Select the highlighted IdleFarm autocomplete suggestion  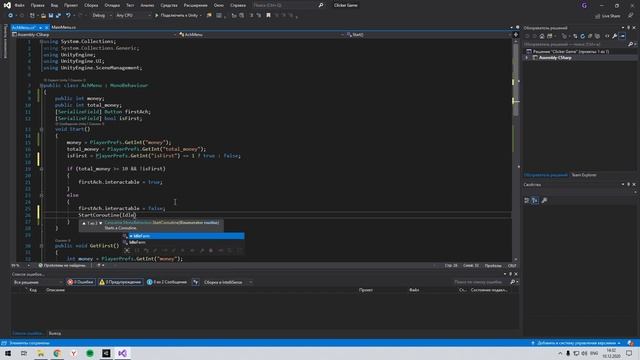[x=186, y=236]
